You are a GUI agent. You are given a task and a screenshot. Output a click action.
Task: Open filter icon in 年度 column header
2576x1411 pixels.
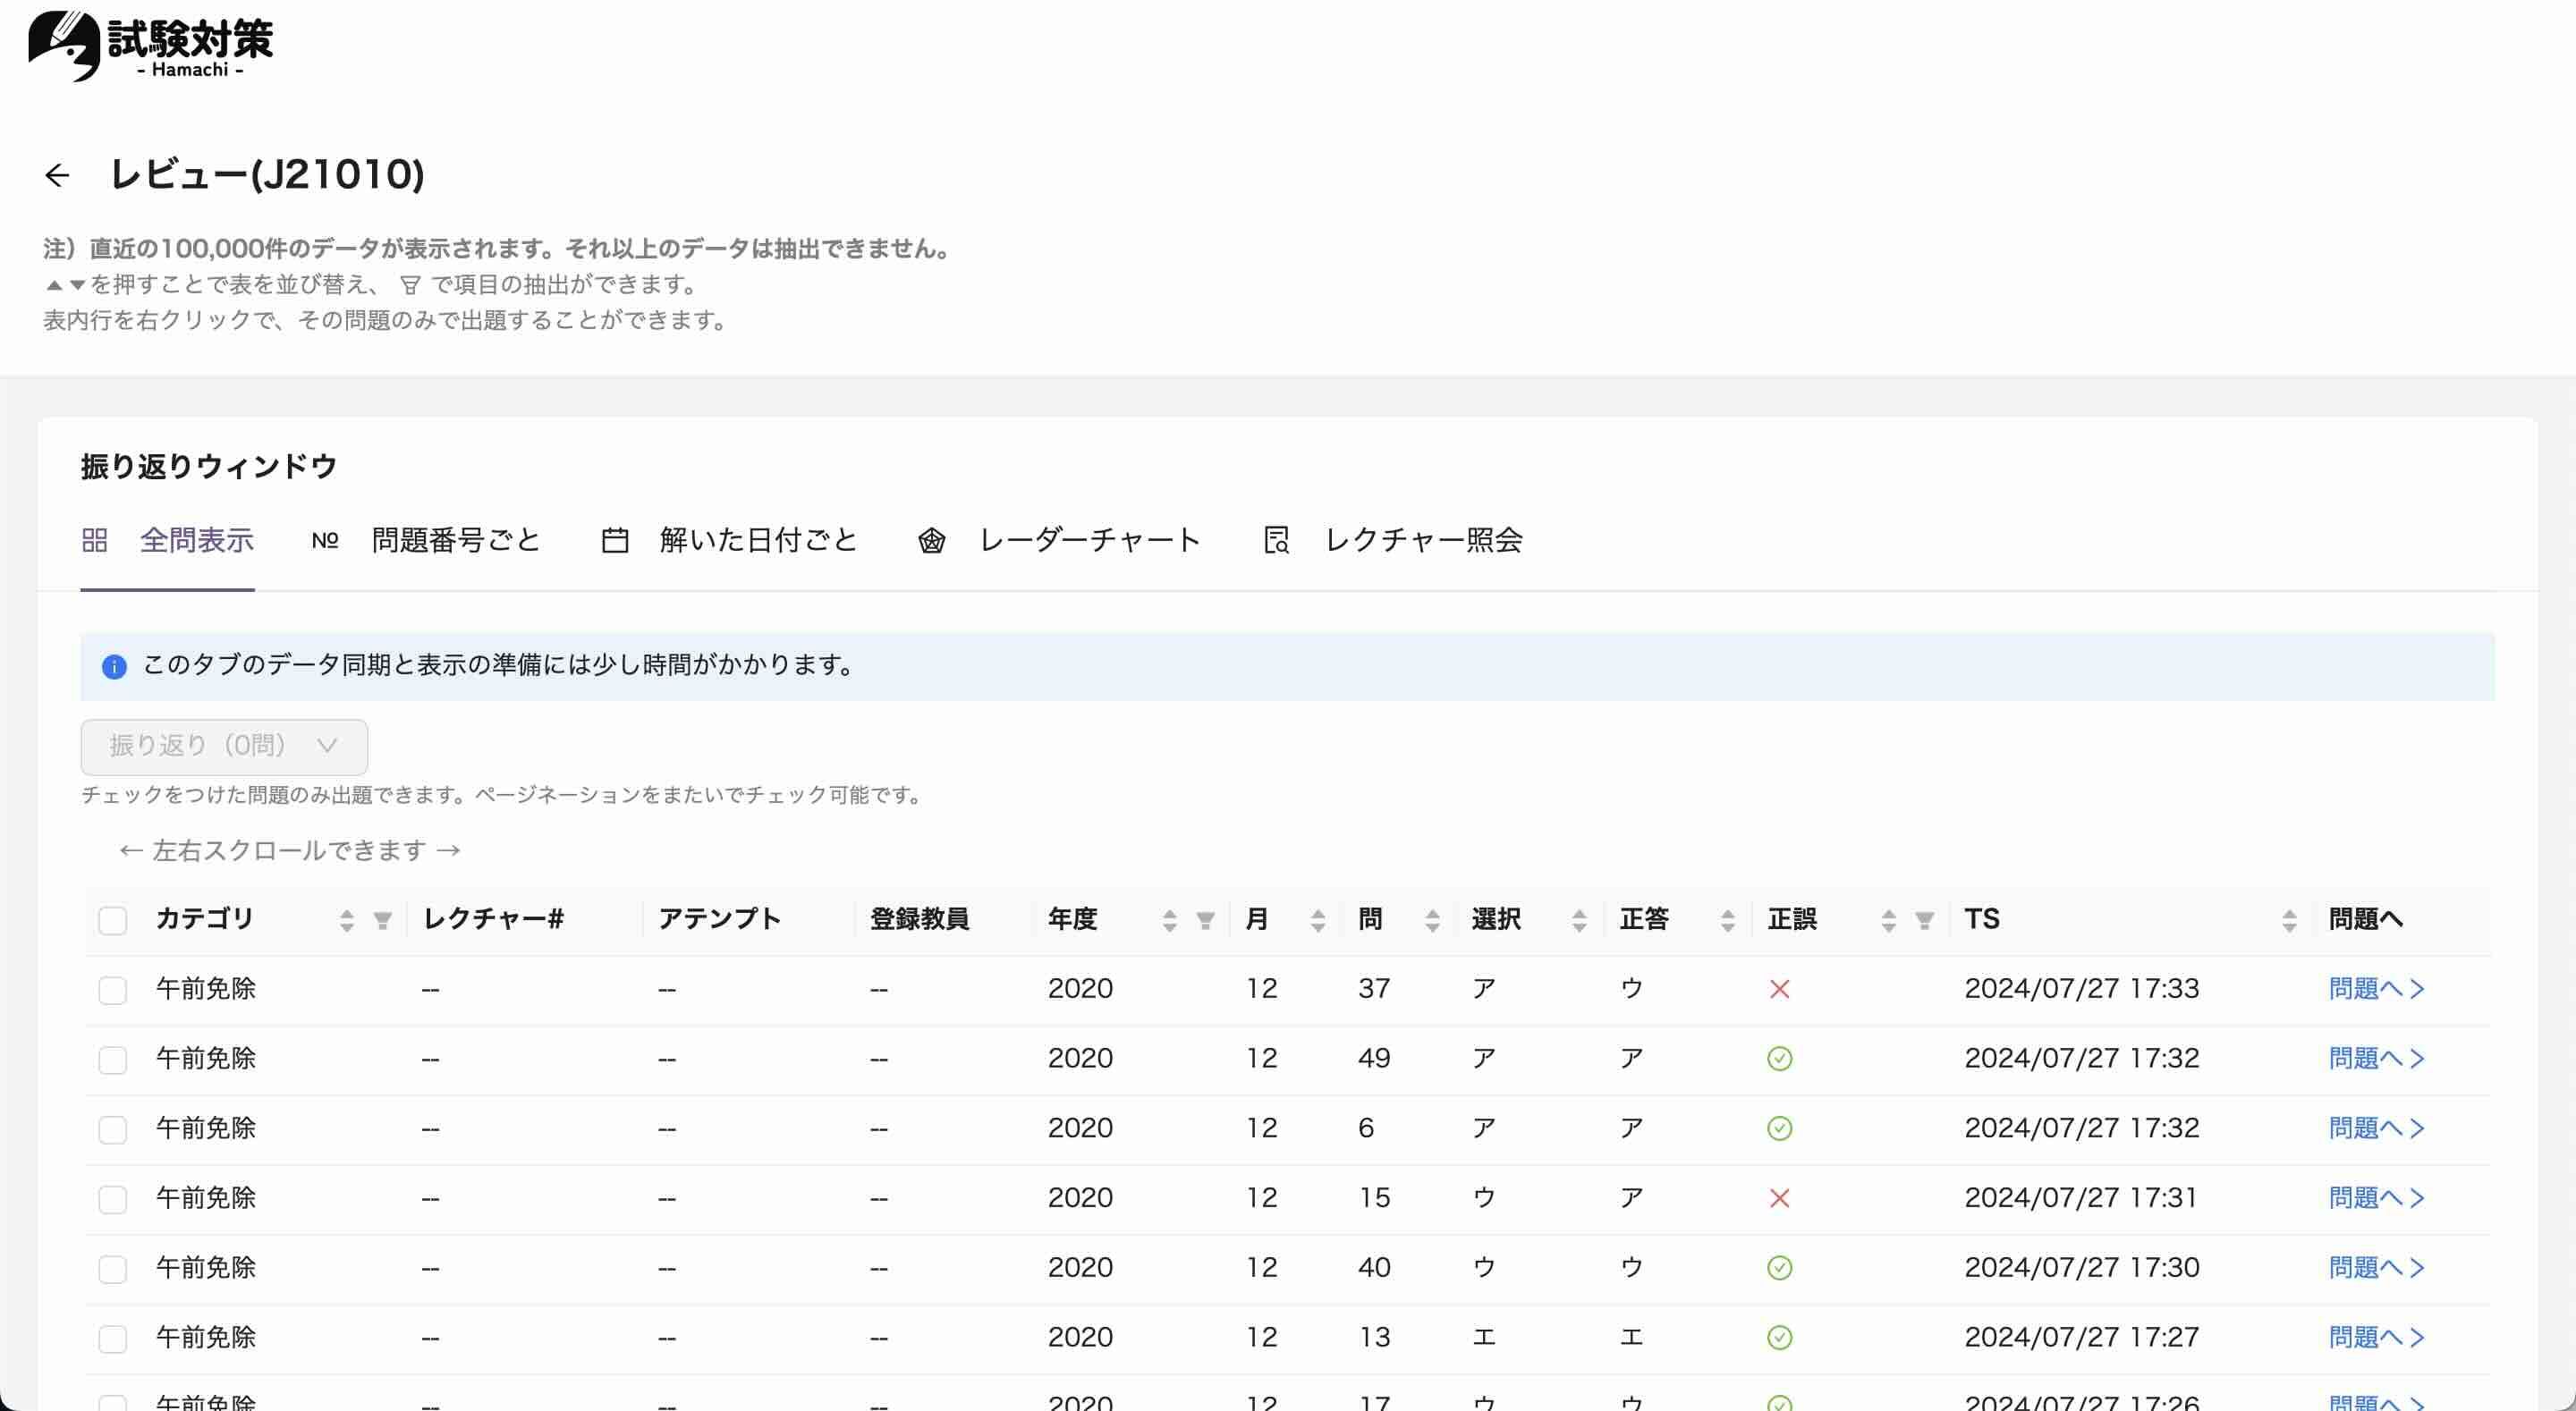(1205, 921)
